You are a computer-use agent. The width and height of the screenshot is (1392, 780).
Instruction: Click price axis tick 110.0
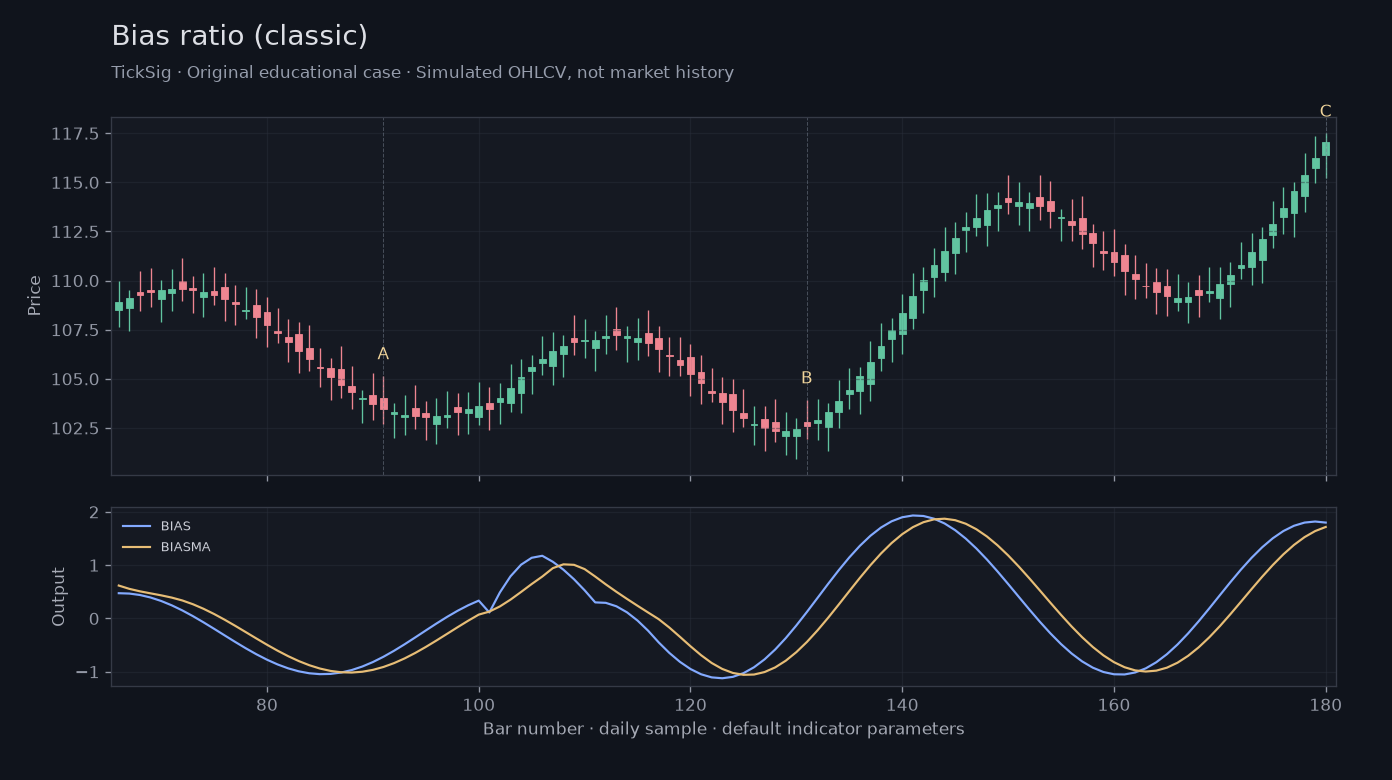[x=75, y=281]
